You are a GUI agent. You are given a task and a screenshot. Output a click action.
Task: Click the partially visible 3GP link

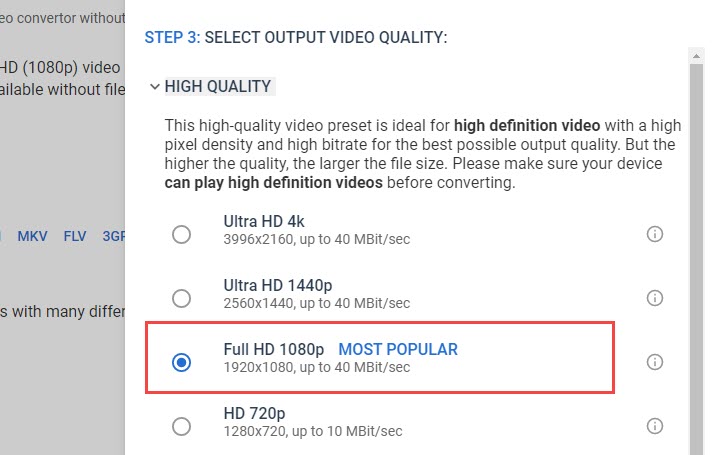(x=113, y=237)
